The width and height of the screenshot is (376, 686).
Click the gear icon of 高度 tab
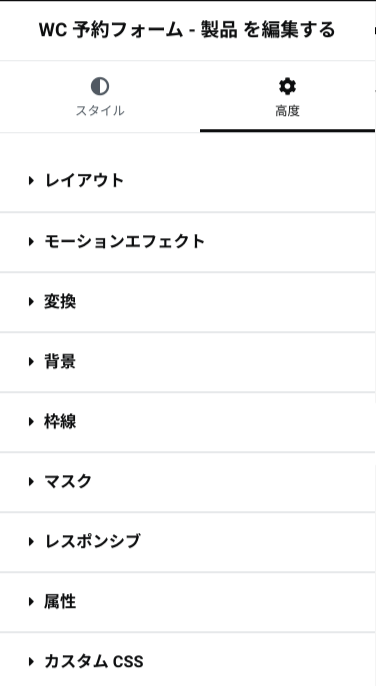287,87
